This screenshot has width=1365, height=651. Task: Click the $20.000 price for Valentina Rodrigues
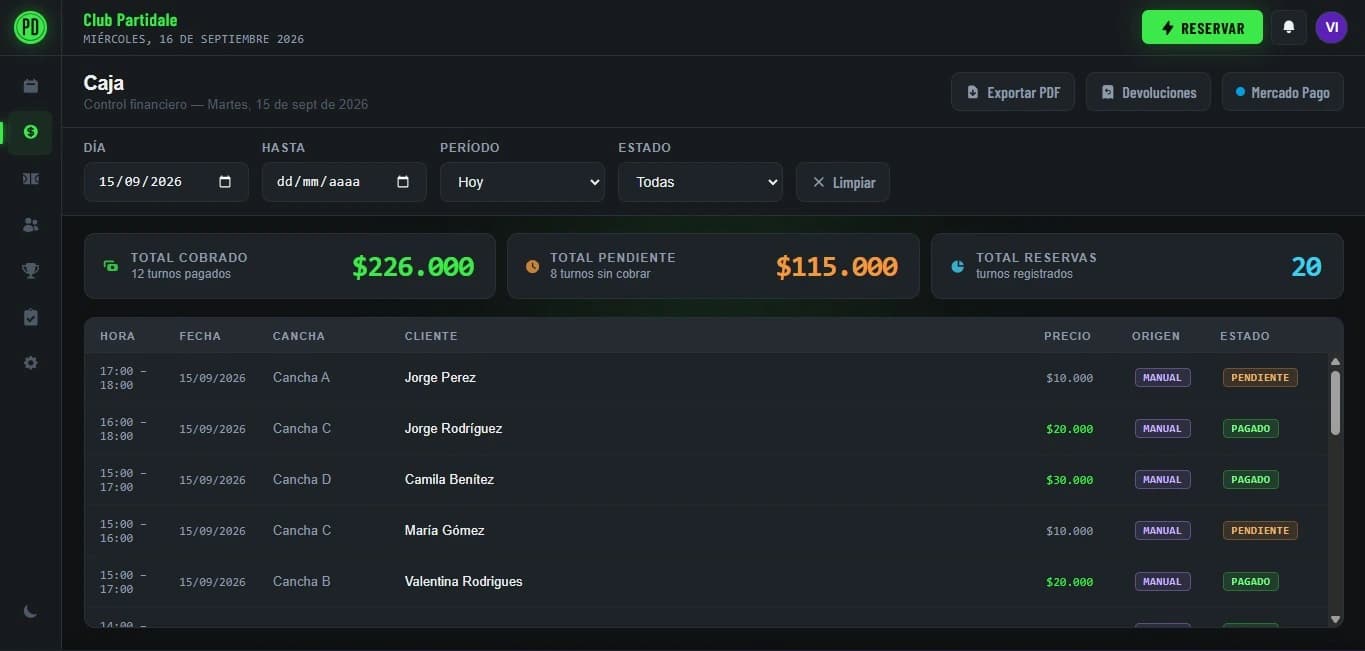(1069, 582)
